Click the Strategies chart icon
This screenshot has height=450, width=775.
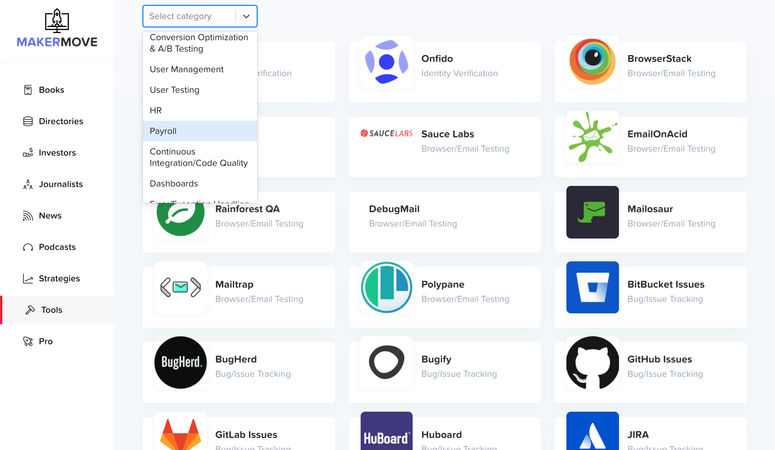pyautogui.click(x=28, y=278)
